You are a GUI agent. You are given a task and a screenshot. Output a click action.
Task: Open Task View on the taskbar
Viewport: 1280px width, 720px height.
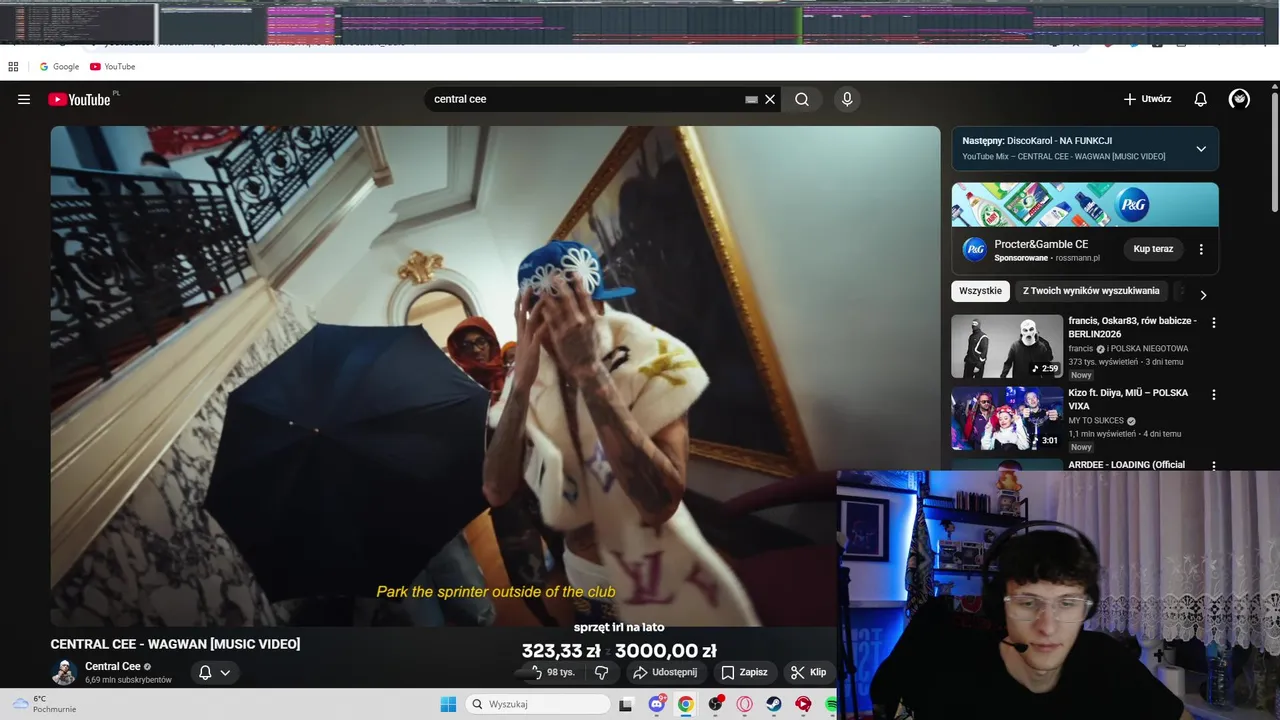click(626, 704)
